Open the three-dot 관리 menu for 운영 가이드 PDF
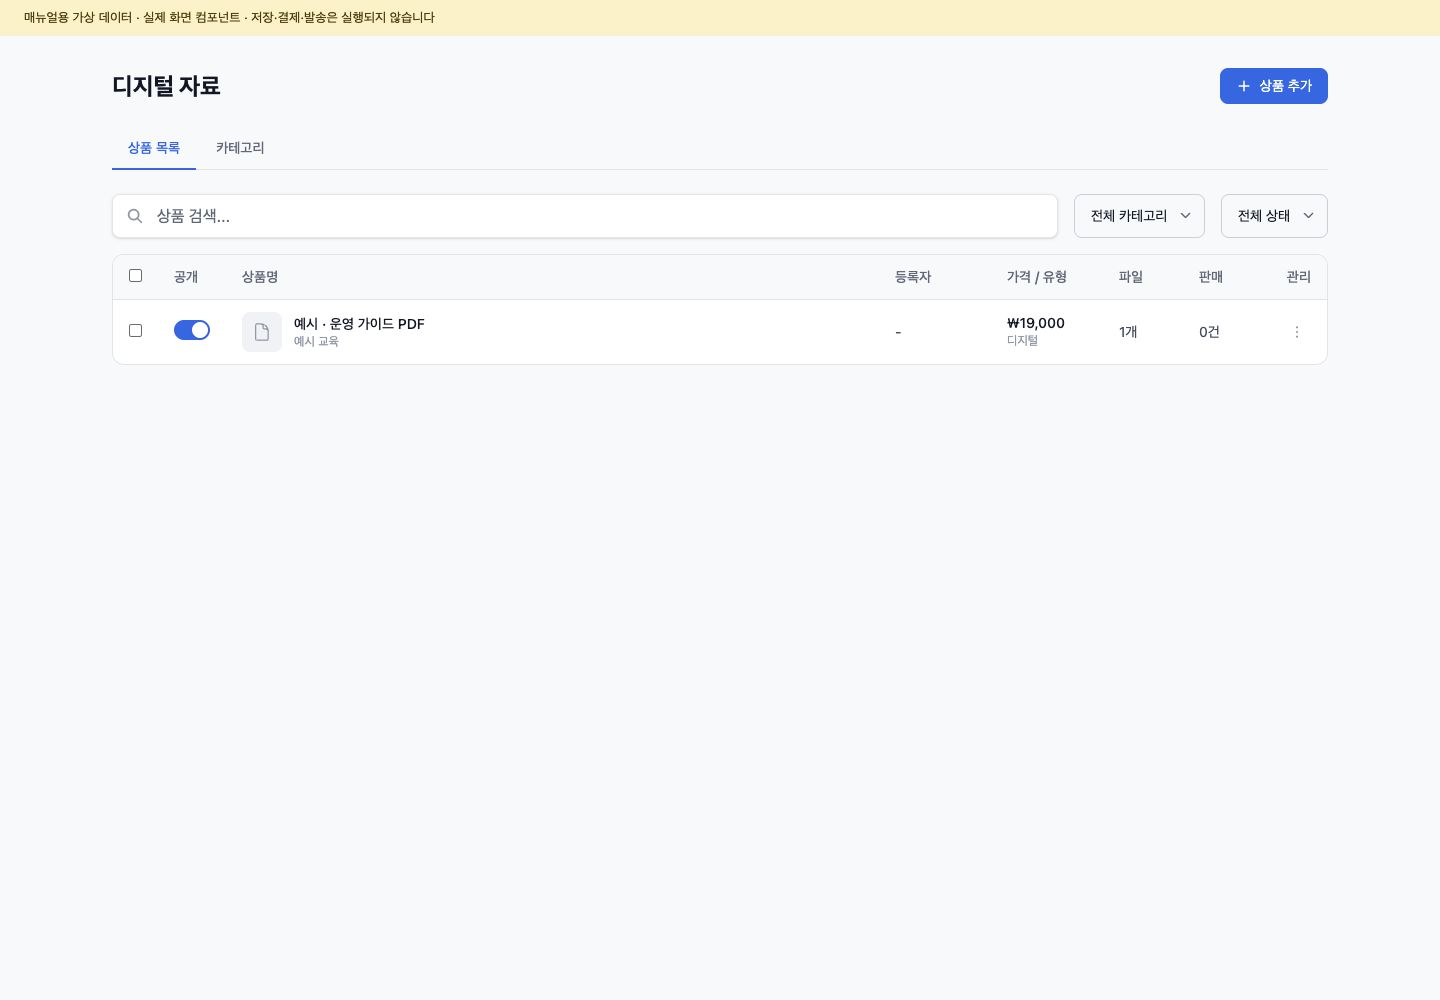This screenshot has height=1000, width=1440. point(1297,332)
